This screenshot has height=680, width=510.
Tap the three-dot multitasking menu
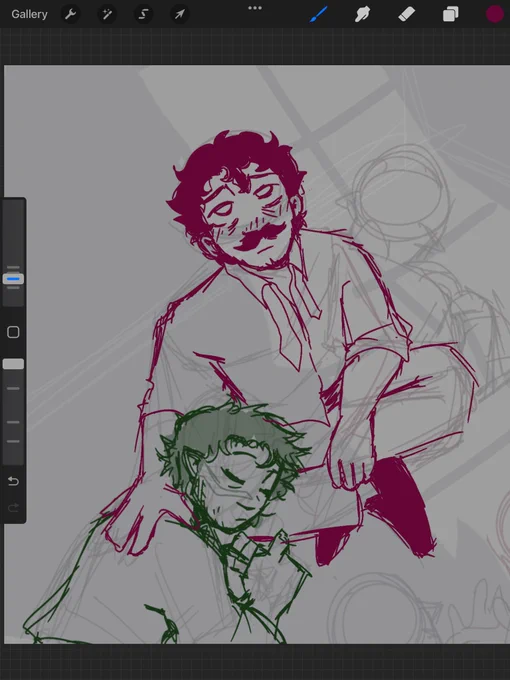[255, 8]
